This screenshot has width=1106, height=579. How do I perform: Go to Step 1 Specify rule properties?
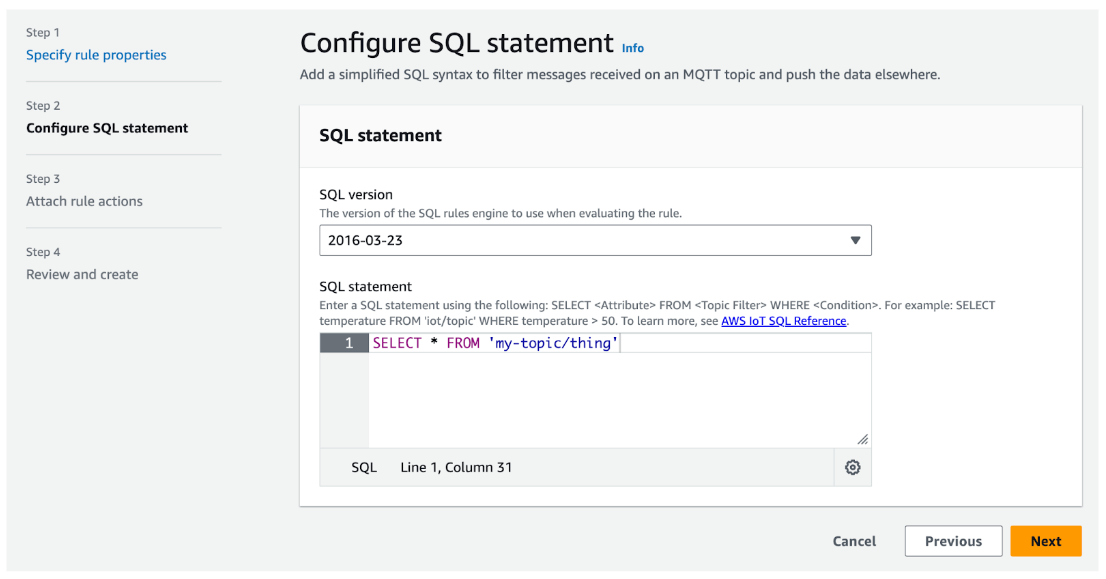[x=96, y=55]
